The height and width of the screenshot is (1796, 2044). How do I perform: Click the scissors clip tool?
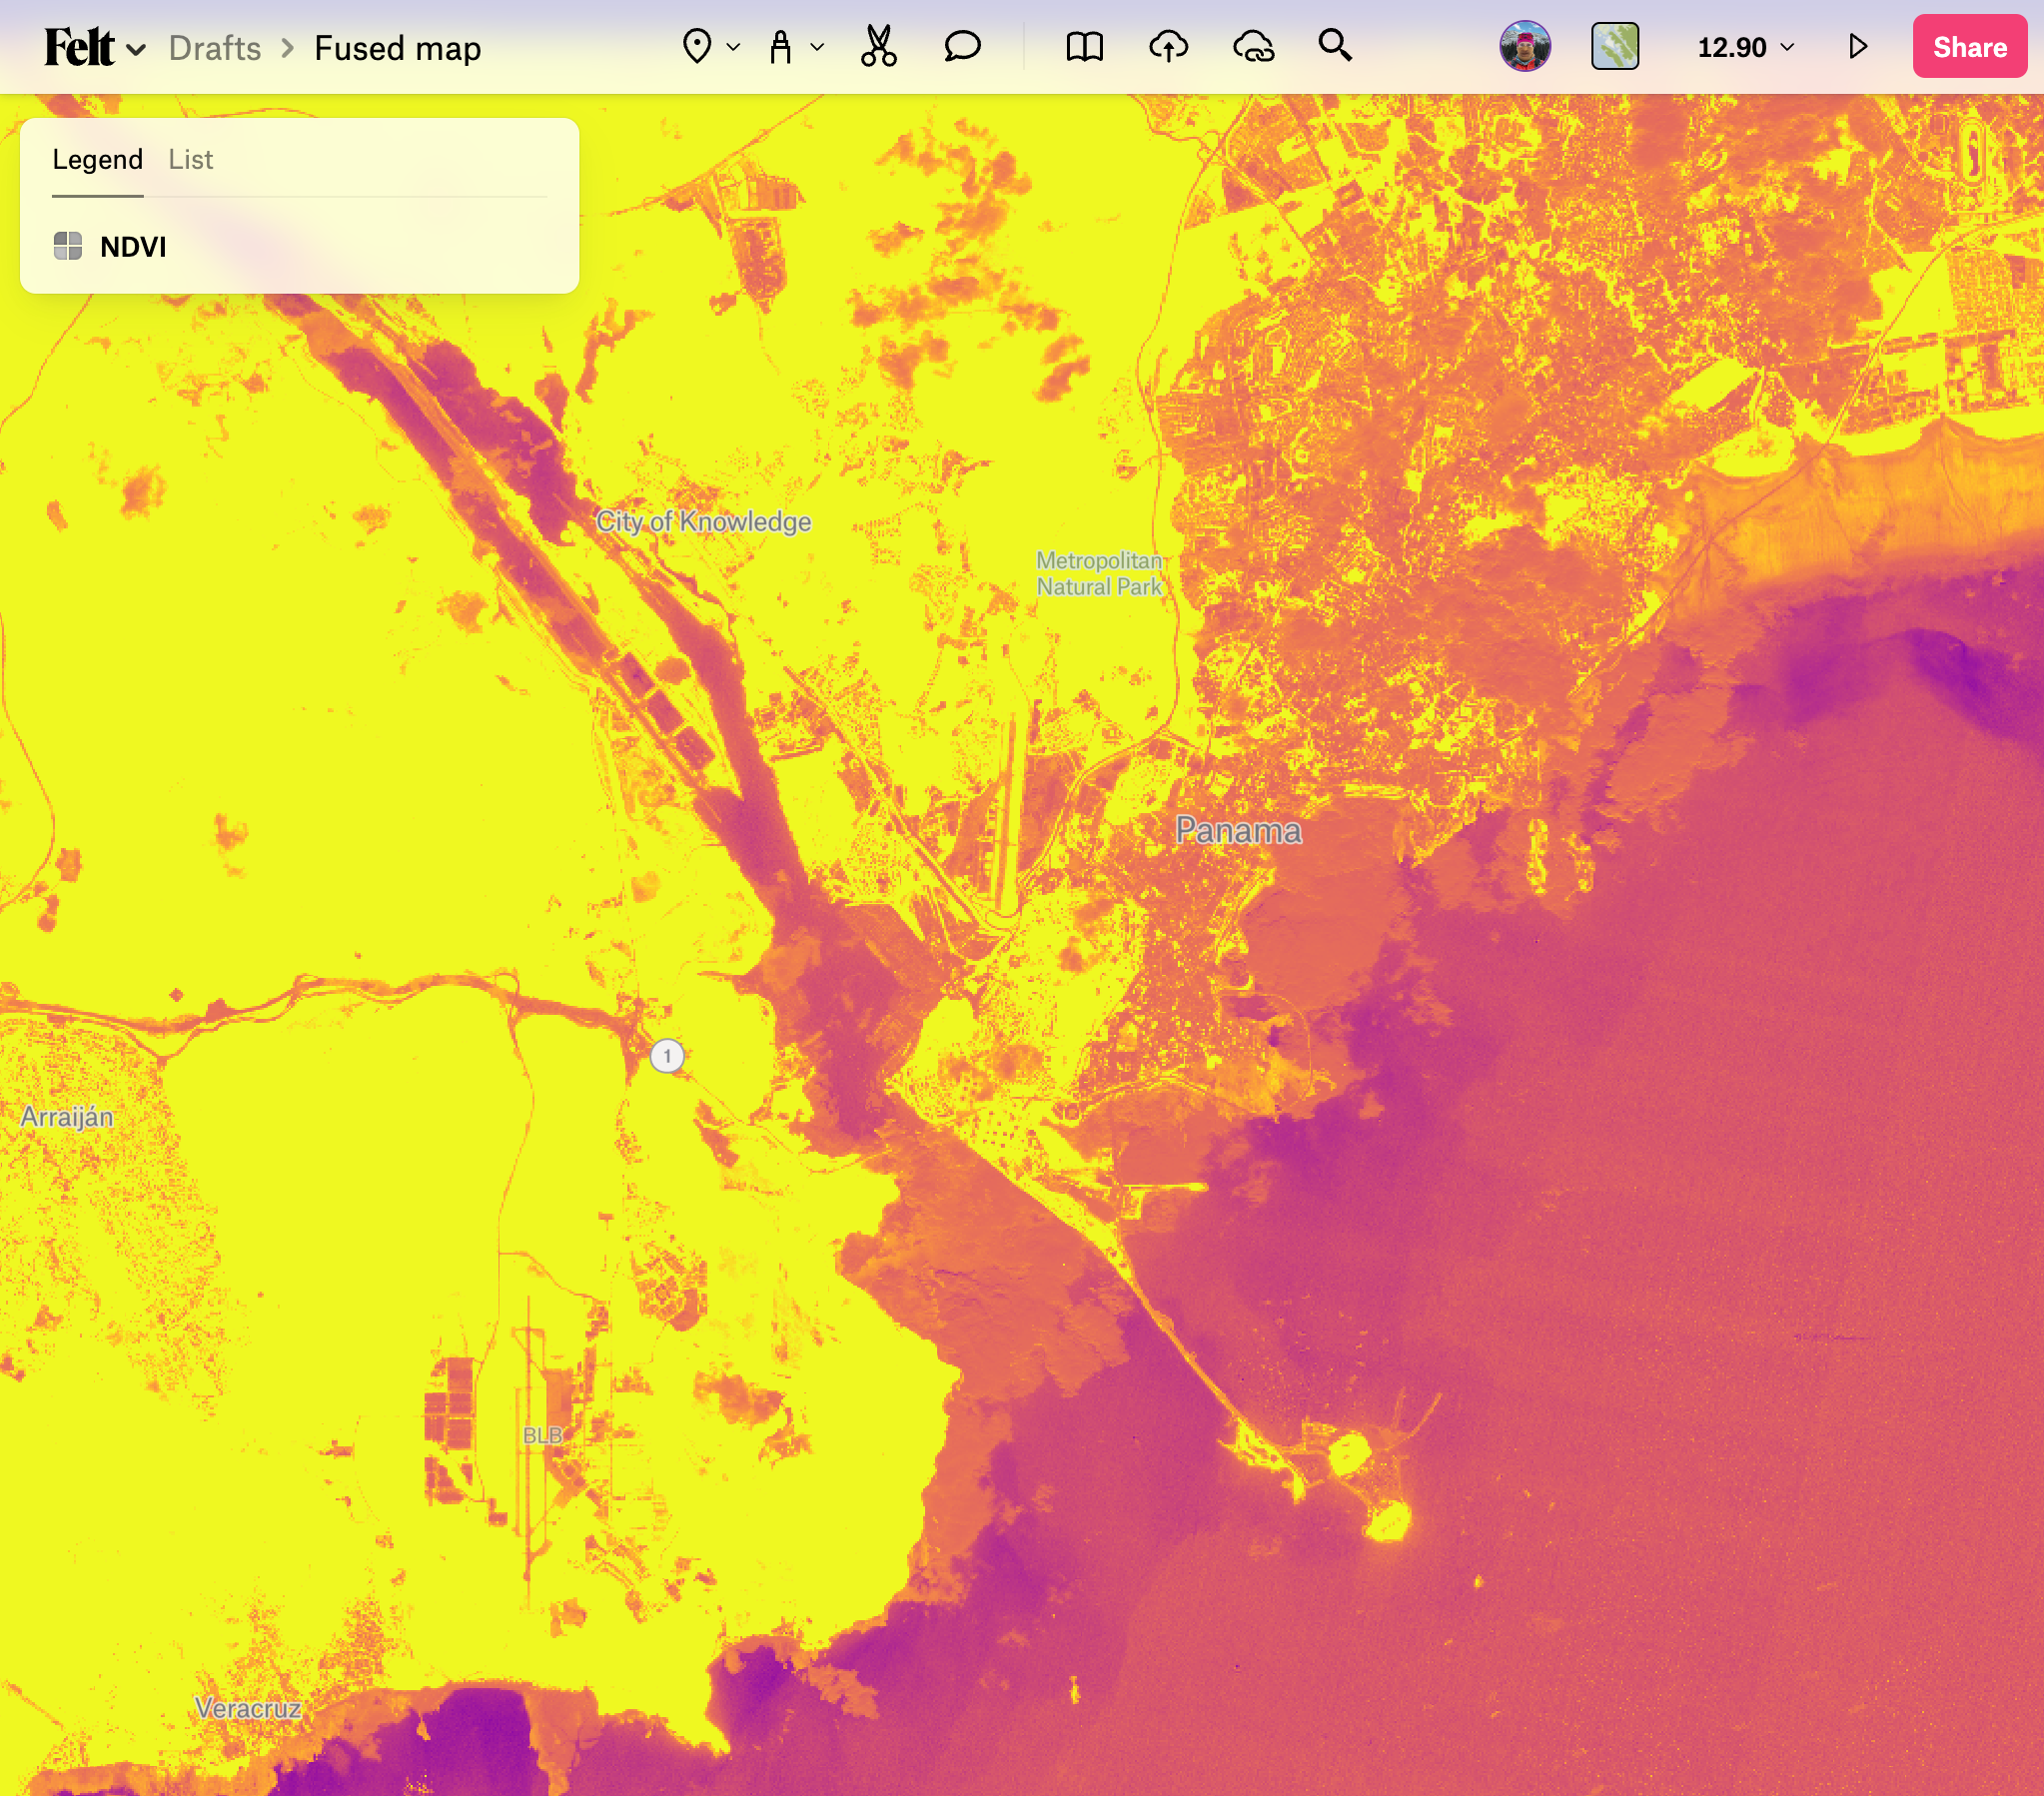tap(878, 47)
